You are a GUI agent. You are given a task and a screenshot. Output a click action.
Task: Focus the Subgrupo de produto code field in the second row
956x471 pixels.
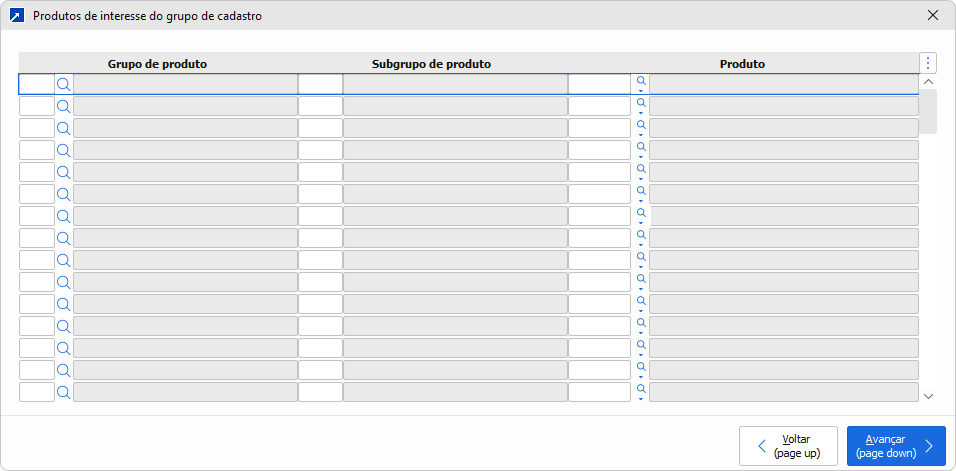320,106
